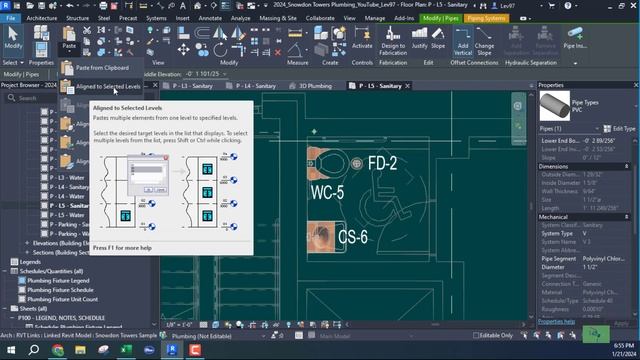Click the Type Properties icon in ribbon
The width and height of the screenshot is (640, 360).
[x=41, y=32]
